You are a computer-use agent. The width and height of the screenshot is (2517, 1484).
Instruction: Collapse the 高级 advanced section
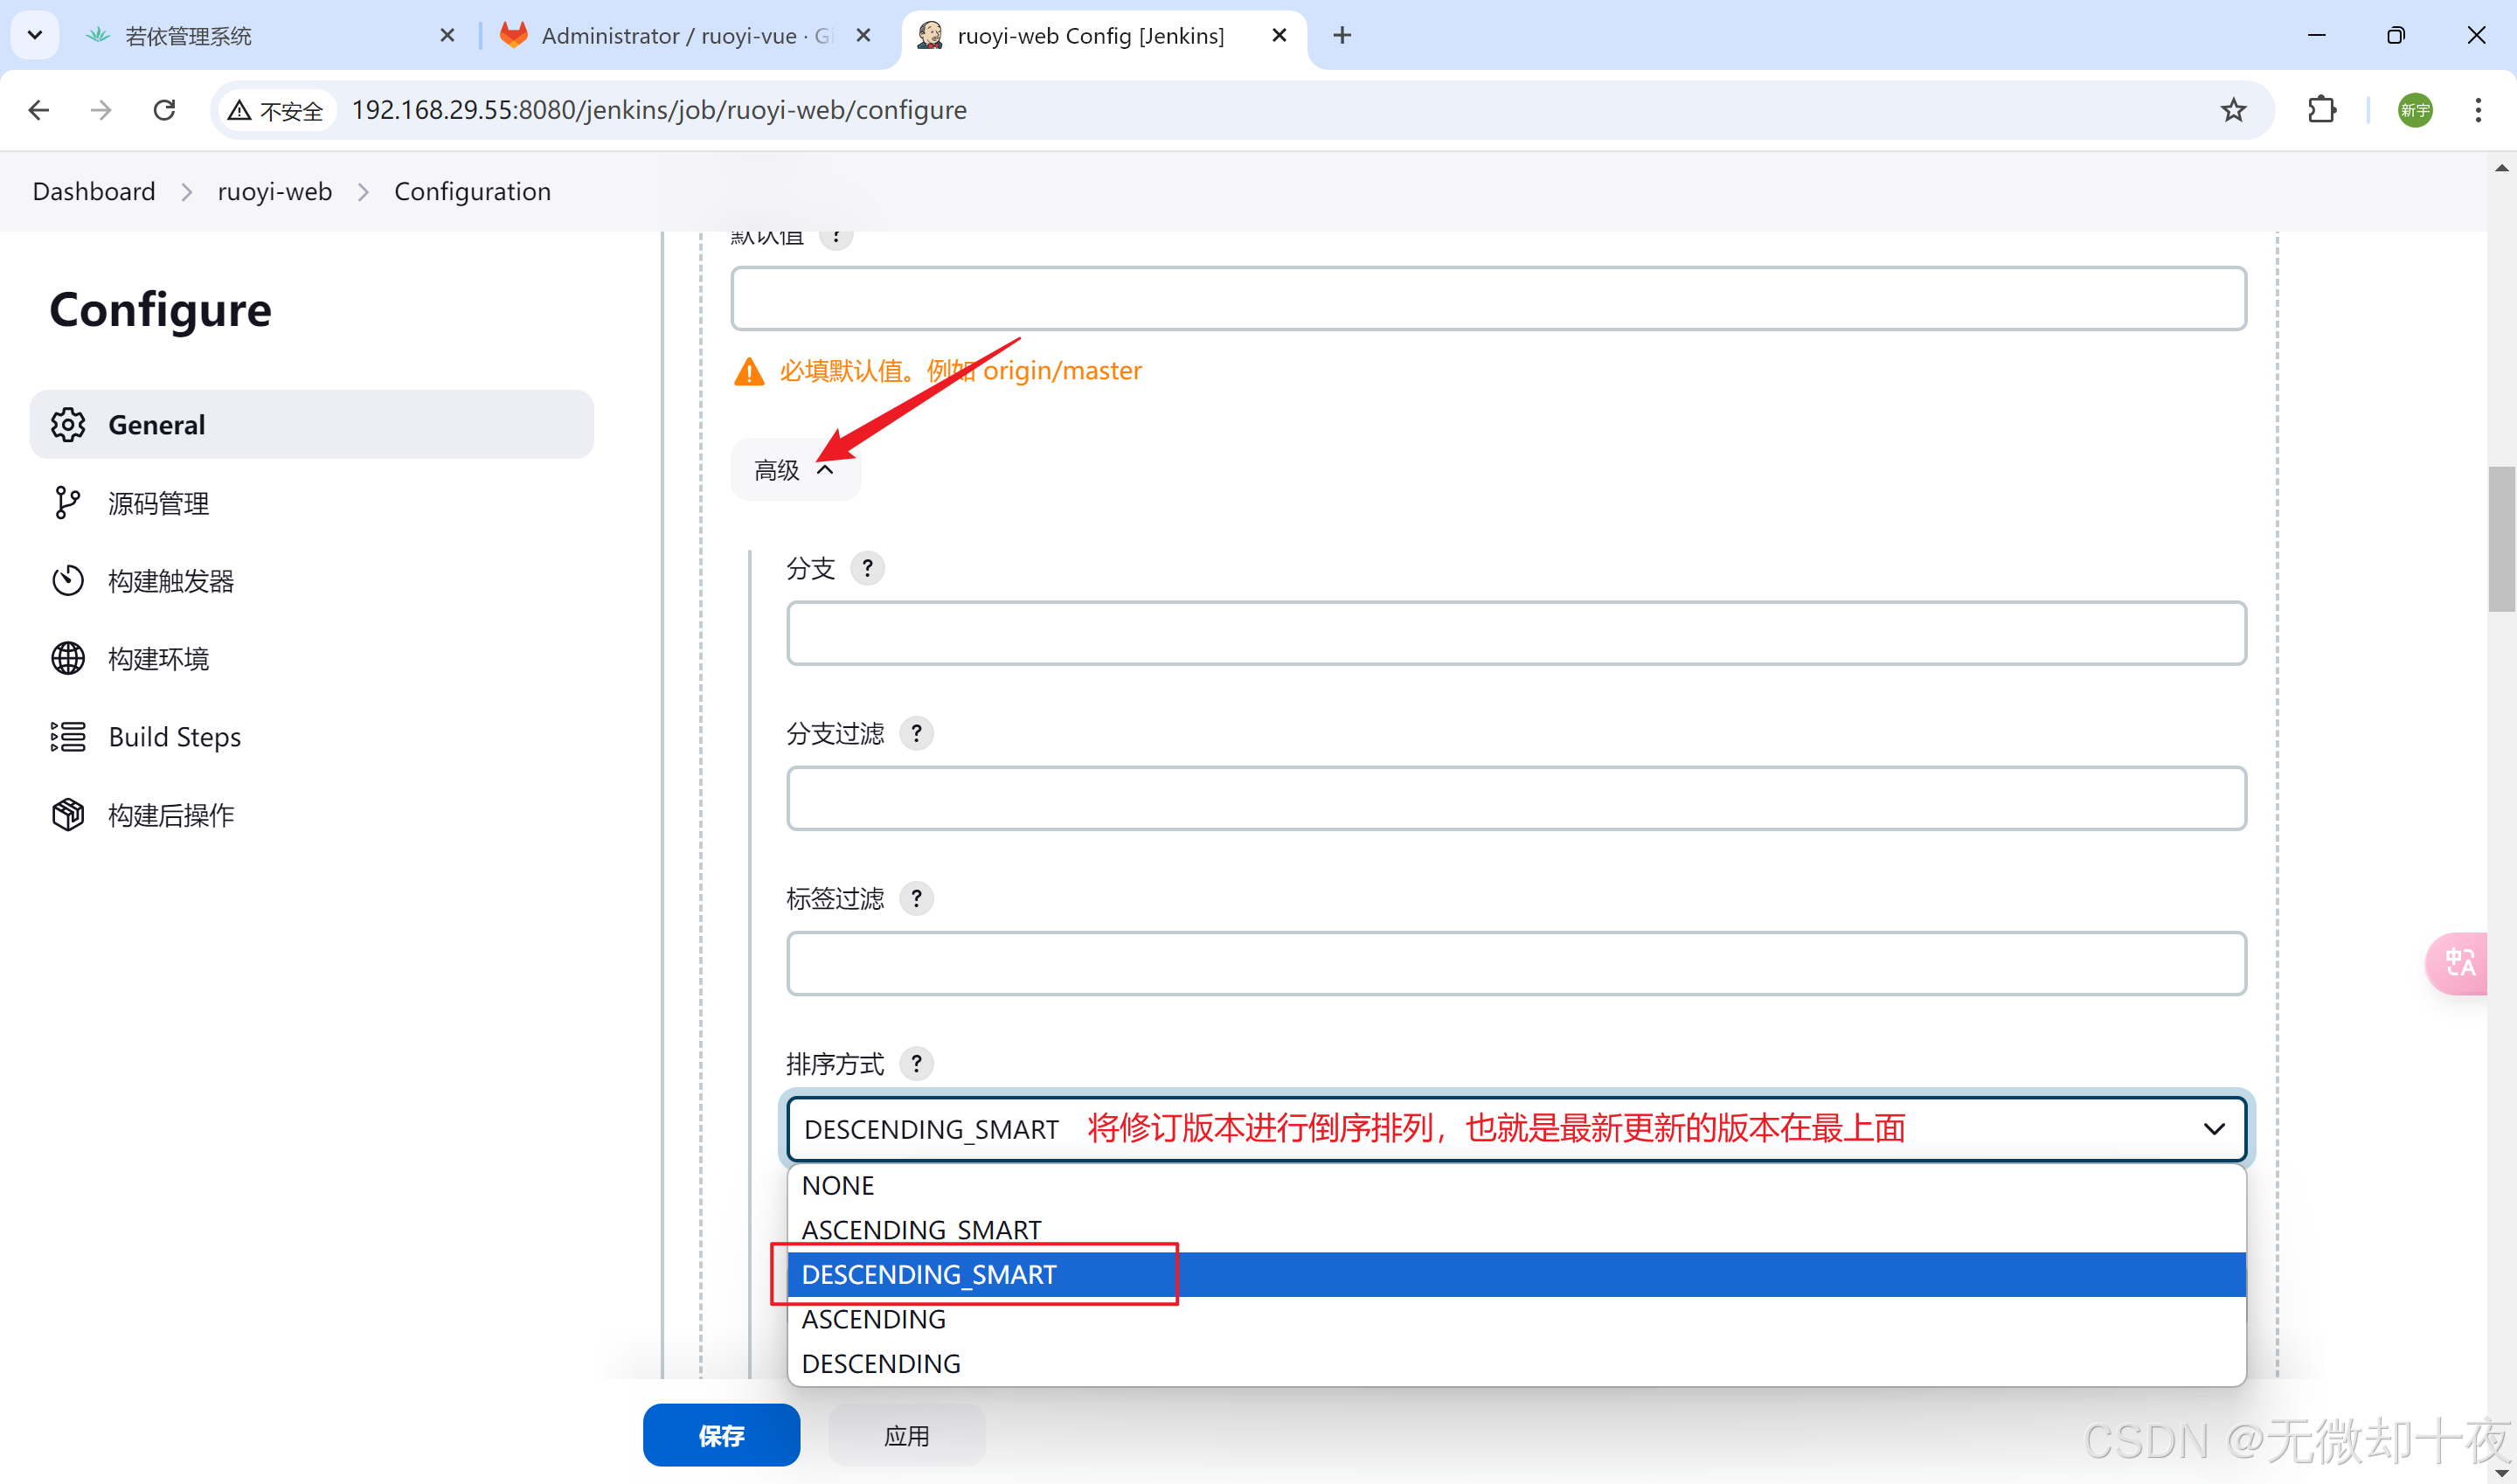[794, 470]
